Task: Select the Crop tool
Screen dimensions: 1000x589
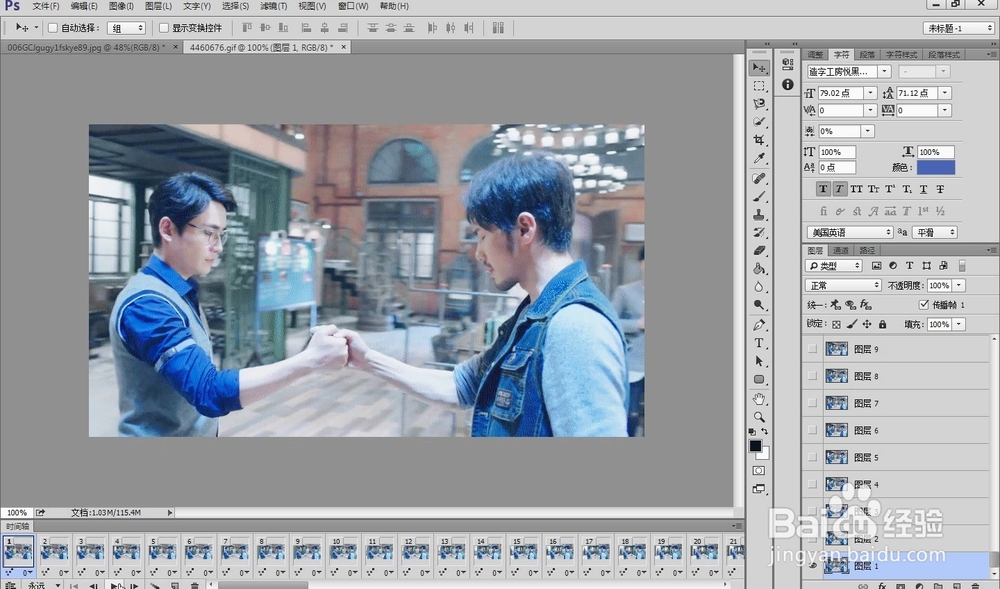Action: coord(758,140)
